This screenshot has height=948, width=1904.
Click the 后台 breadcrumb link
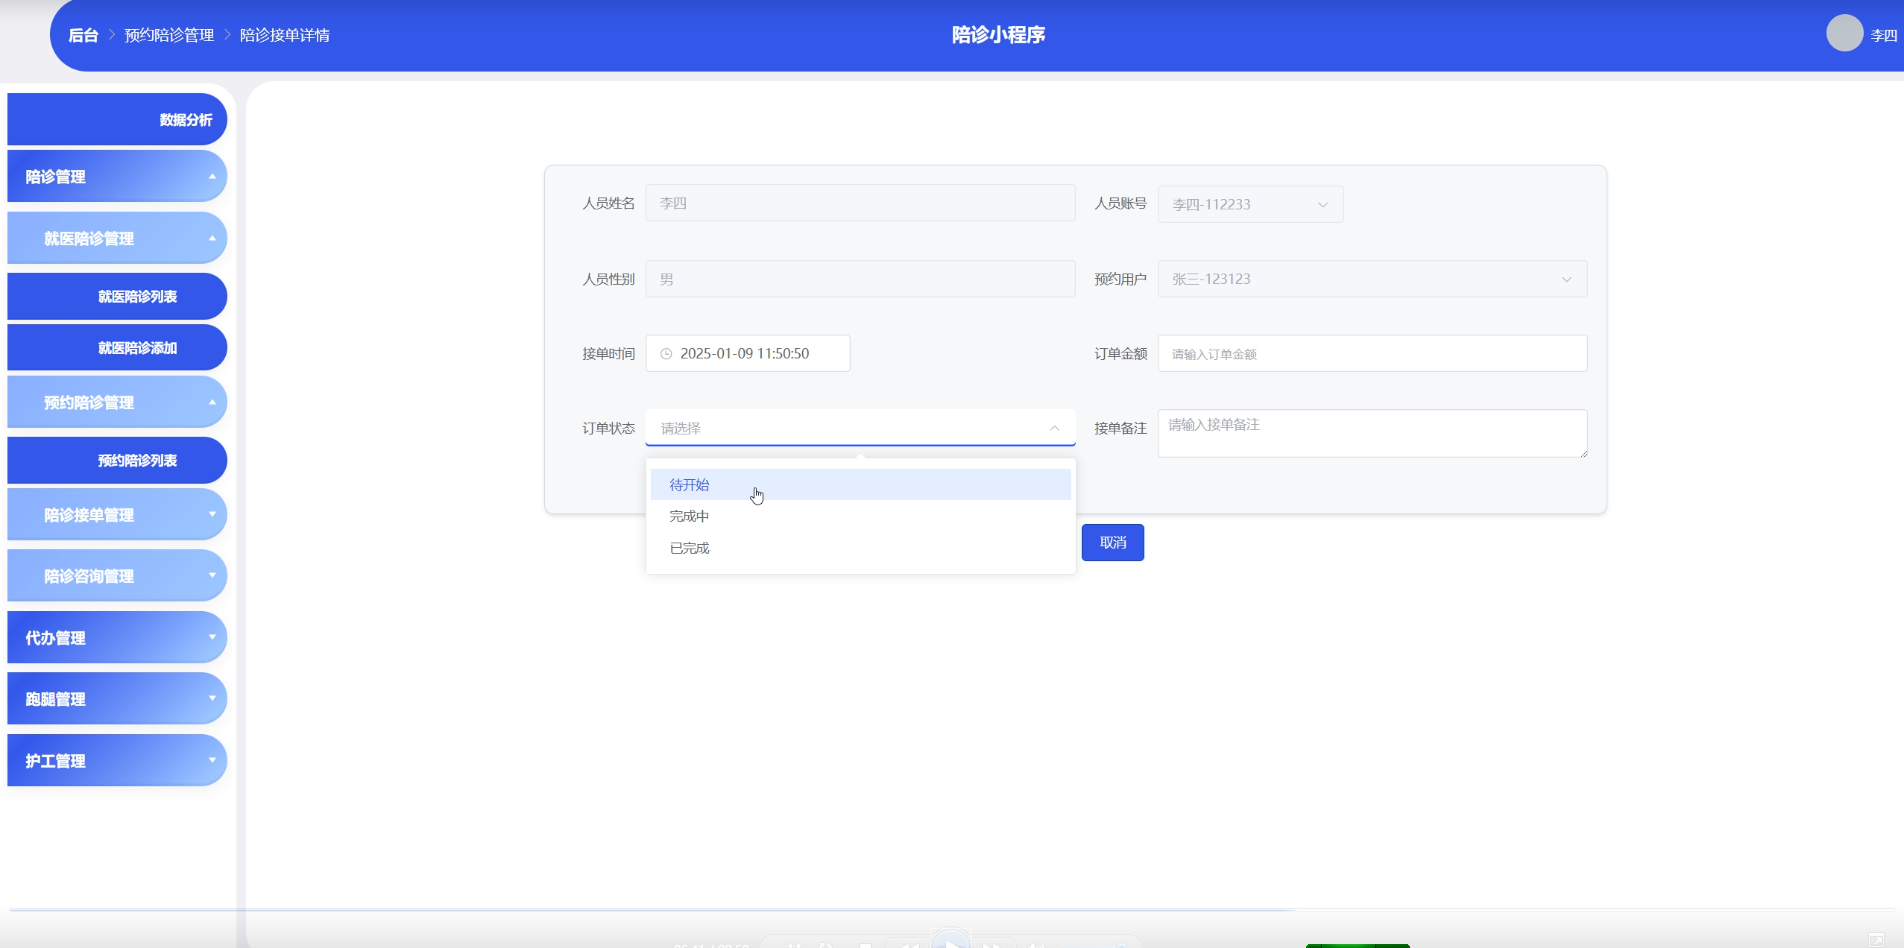pyautogui.click(x=83, y=35)
